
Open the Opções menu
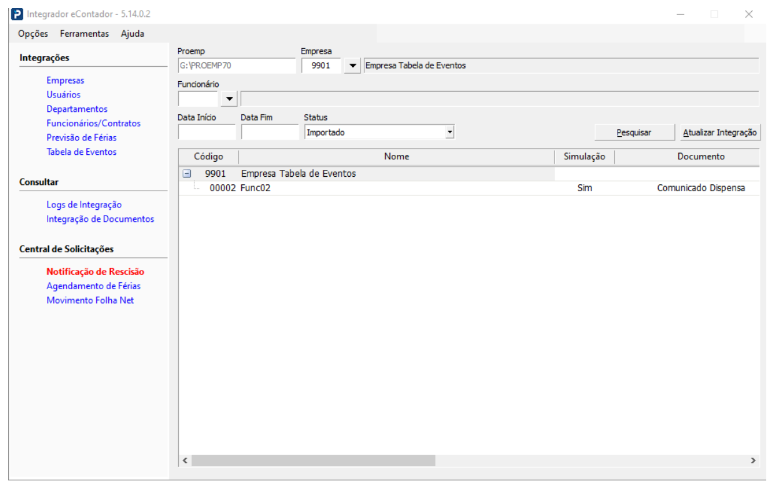point(33,34)
